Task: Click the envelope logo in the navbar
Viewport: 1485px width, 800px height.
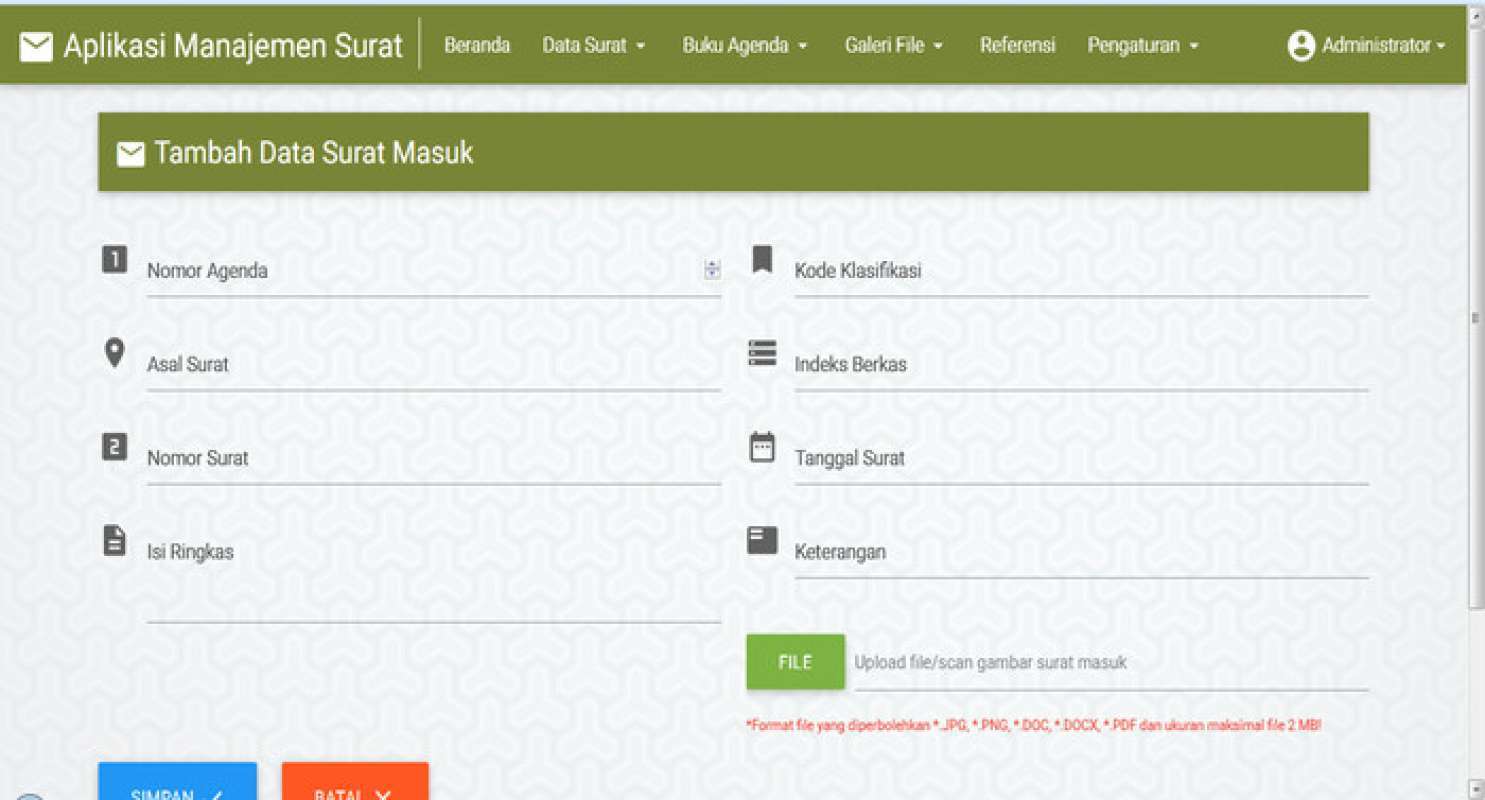Action: [37, 45]
